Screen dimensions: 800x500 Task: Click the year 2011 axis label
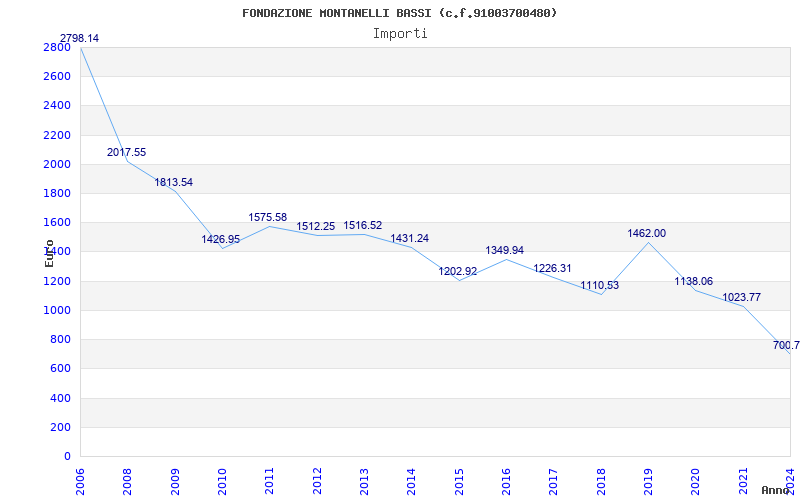tap(269, 481)
